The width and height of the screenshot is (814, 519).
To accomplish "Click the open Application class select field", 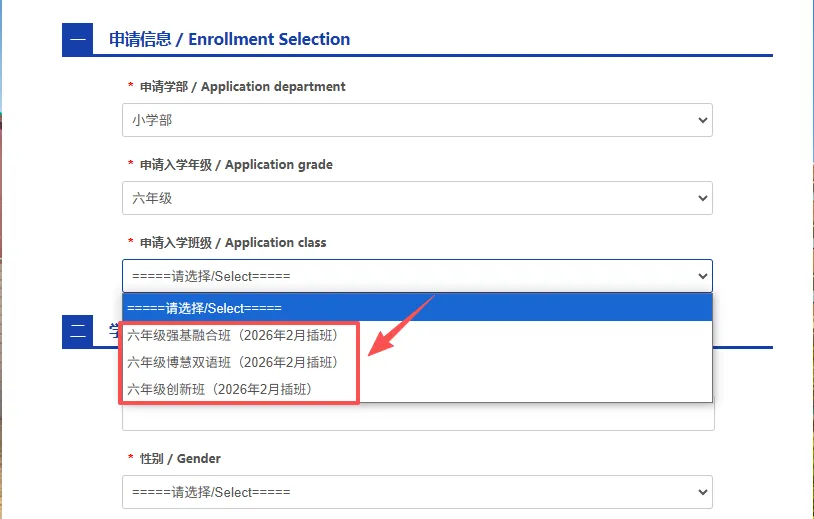I will 400,276.
